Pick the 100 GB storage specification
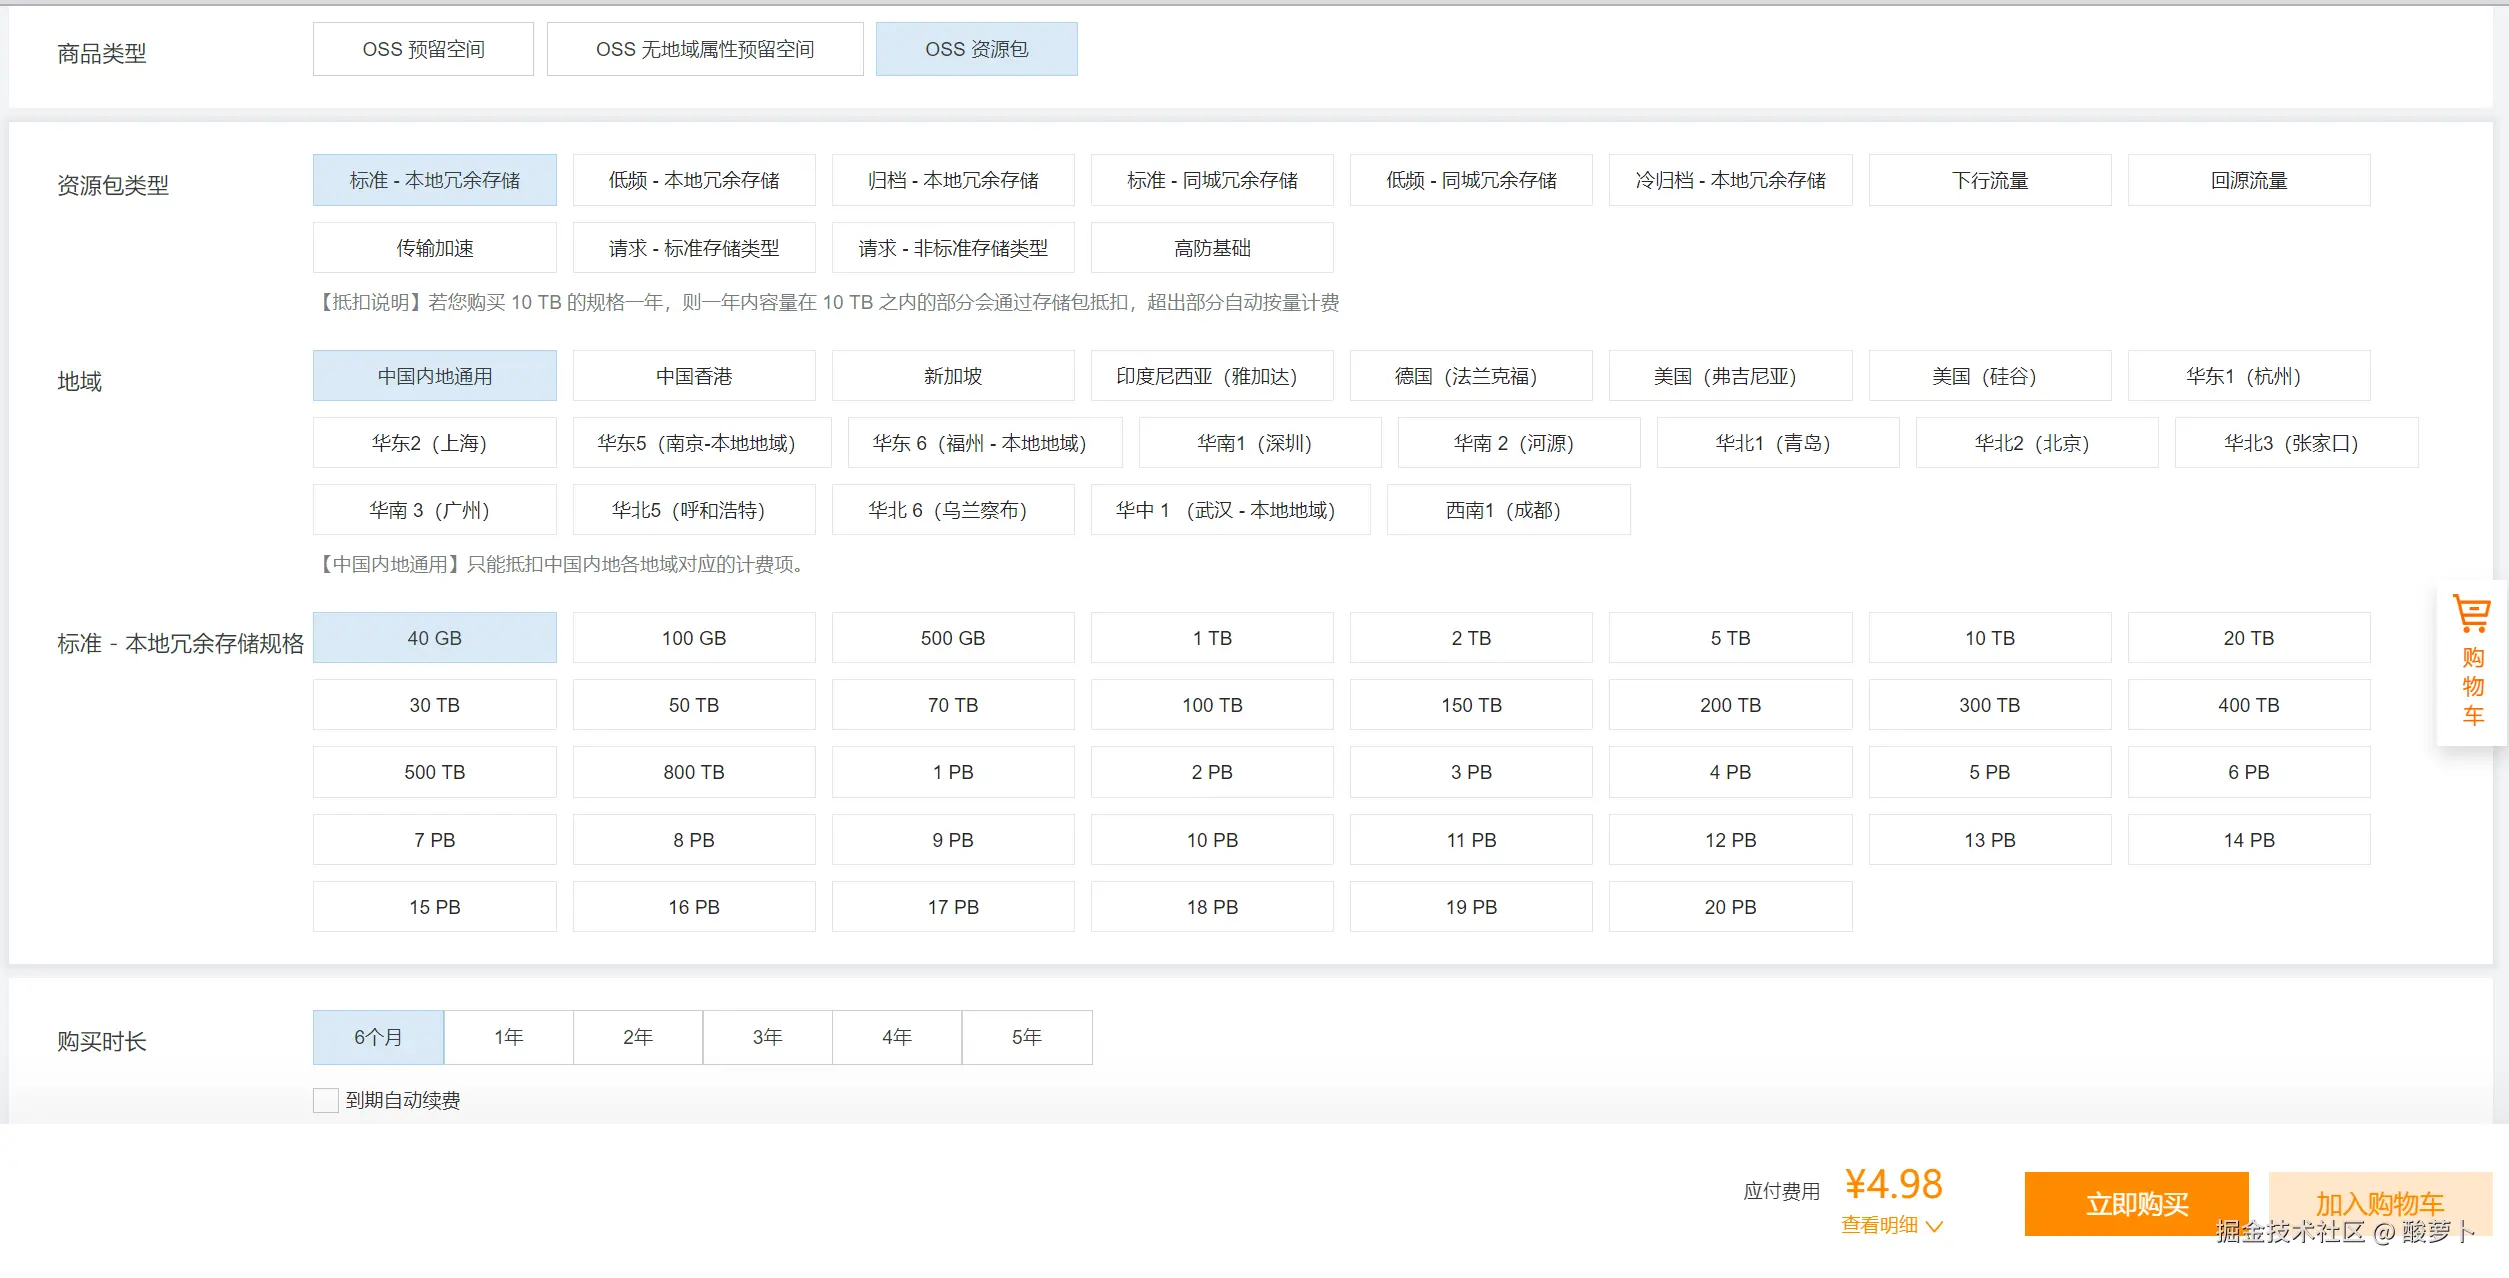 point(693,638)
